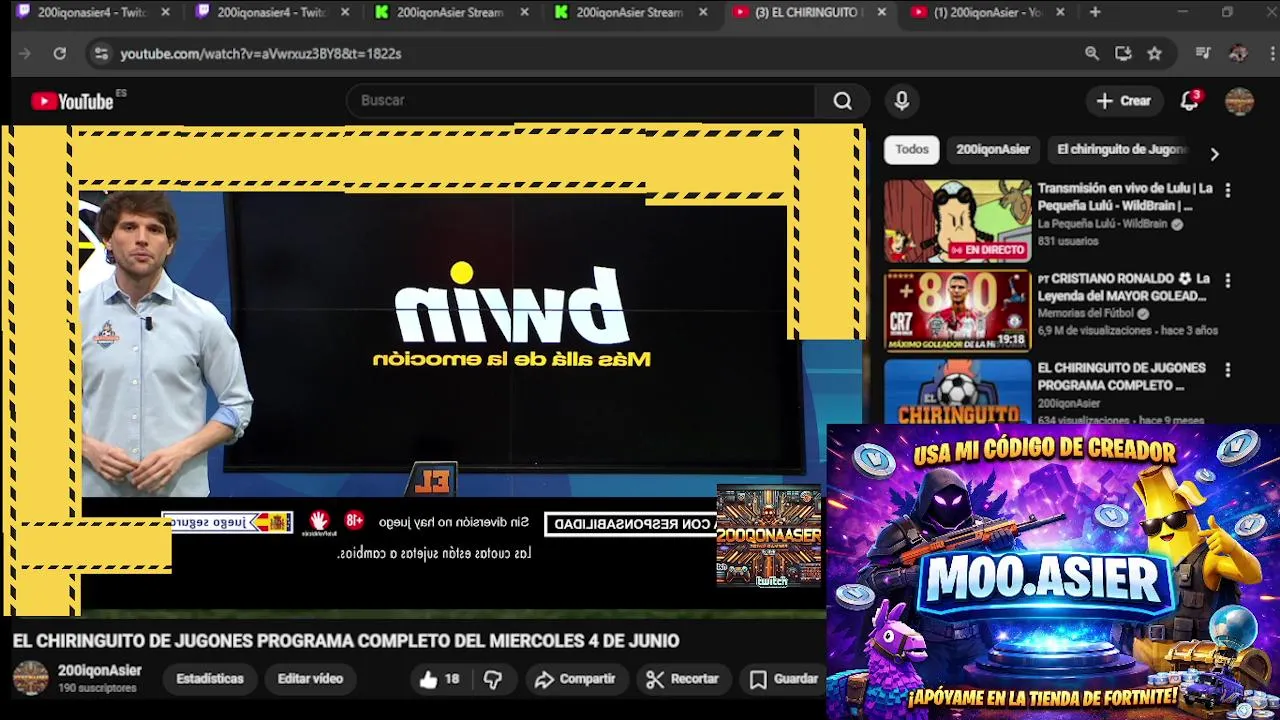Screen dimensions: 1280x720
Task: Click the Recortar button
Action: pyautogui.click(x=683, y=679)
